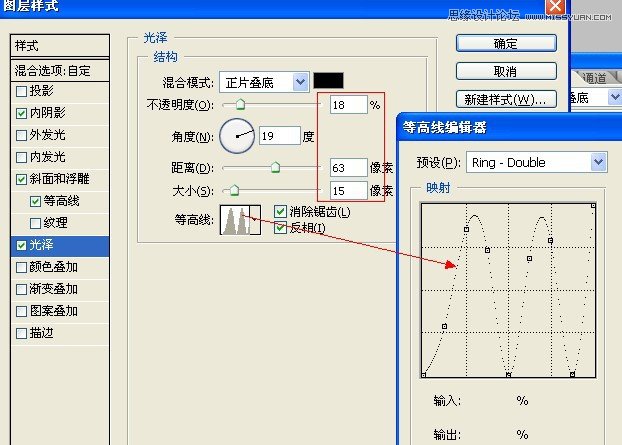Click the 取消 cancel button
The height and width of the screenshot is (445, 622).
(x=506, y=71)
